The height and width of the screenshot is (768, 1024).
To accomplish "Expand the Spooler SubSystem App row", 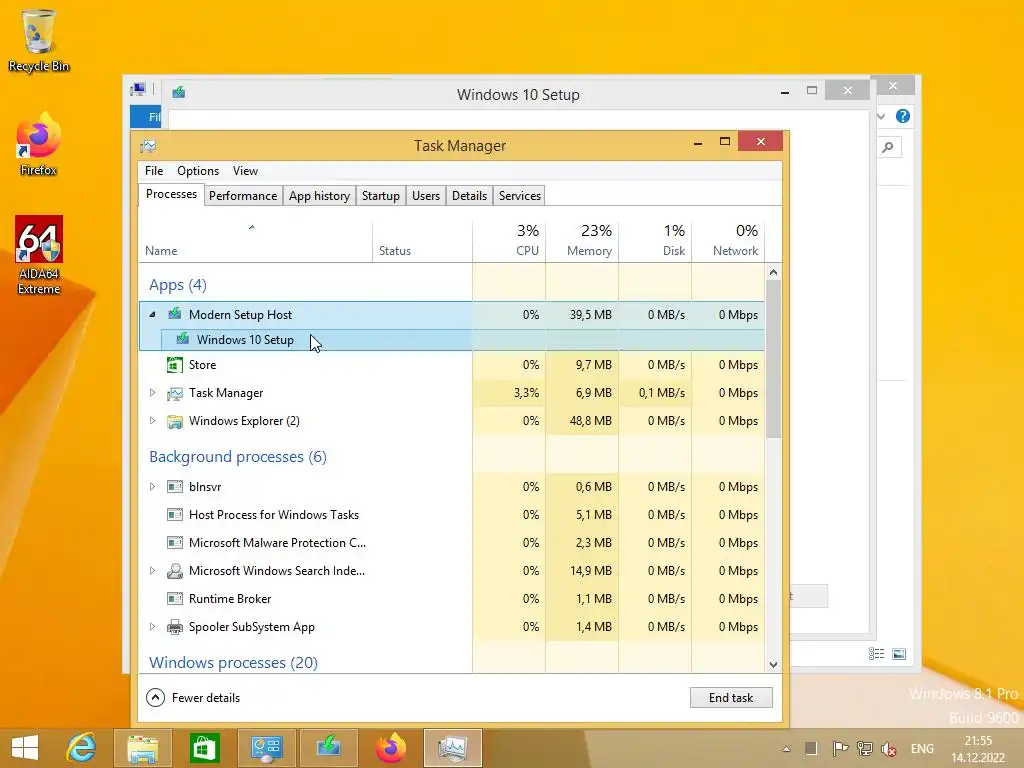I will pyautogui.click(x=152, y=627).
